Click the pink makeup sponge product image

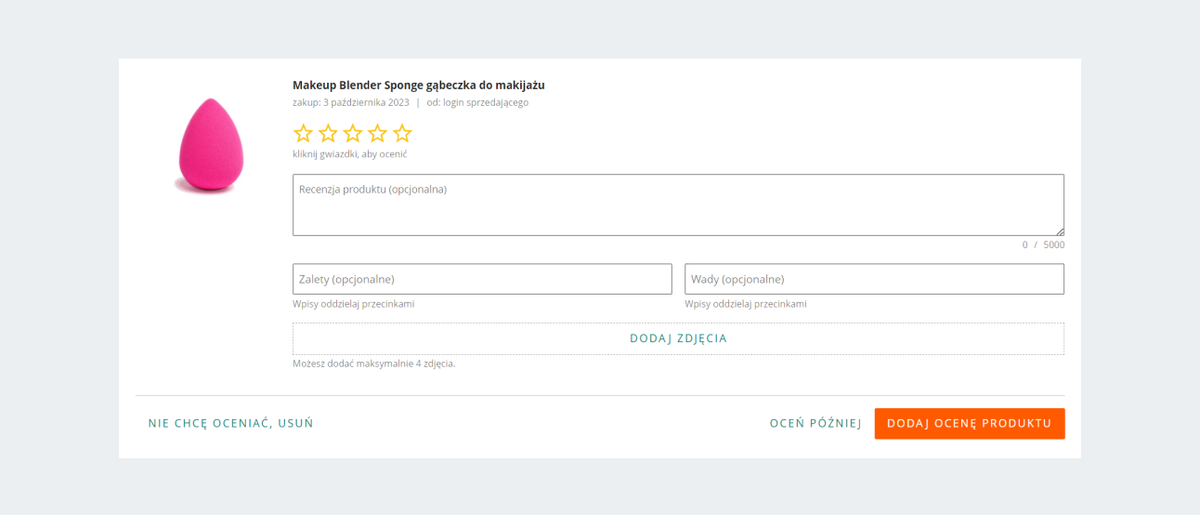pos(206,146)
